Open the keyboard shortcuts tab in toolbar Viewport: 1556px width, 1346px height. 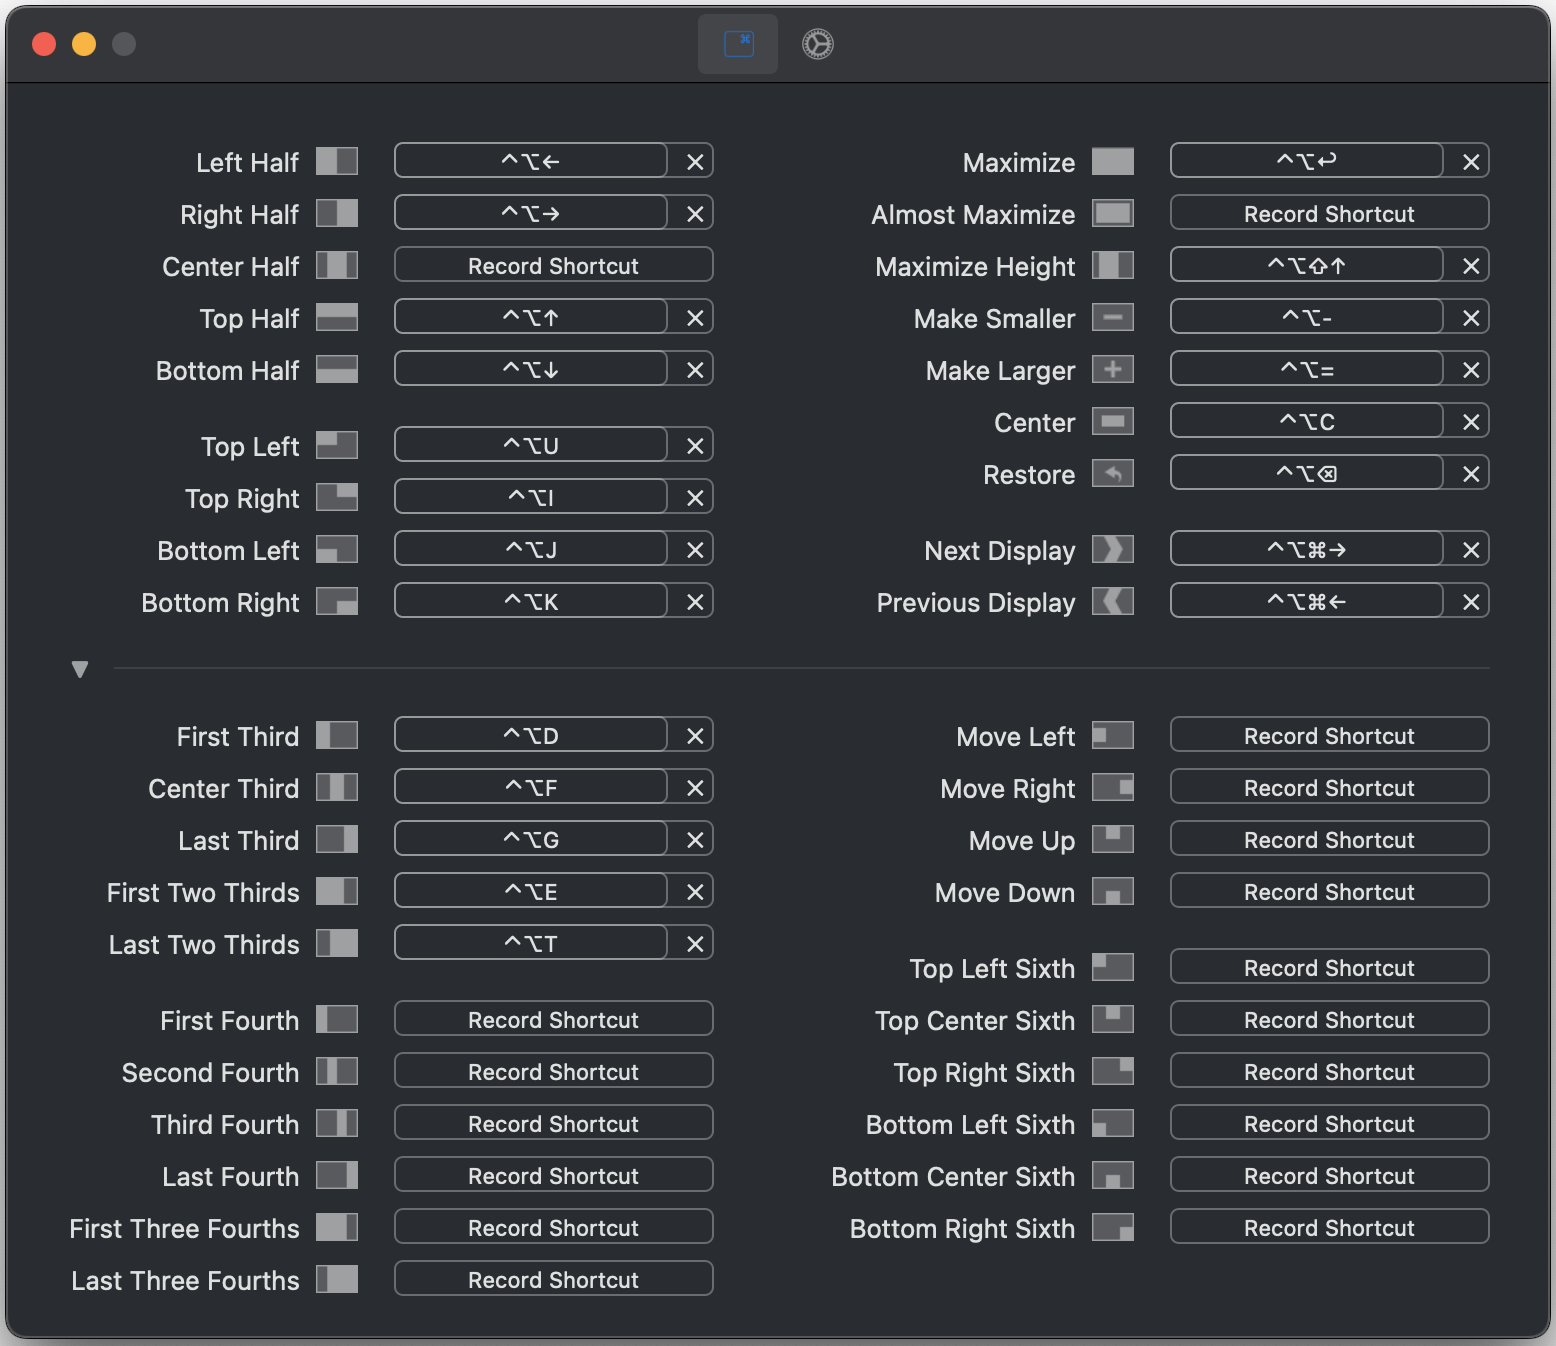tap(738, 44)
